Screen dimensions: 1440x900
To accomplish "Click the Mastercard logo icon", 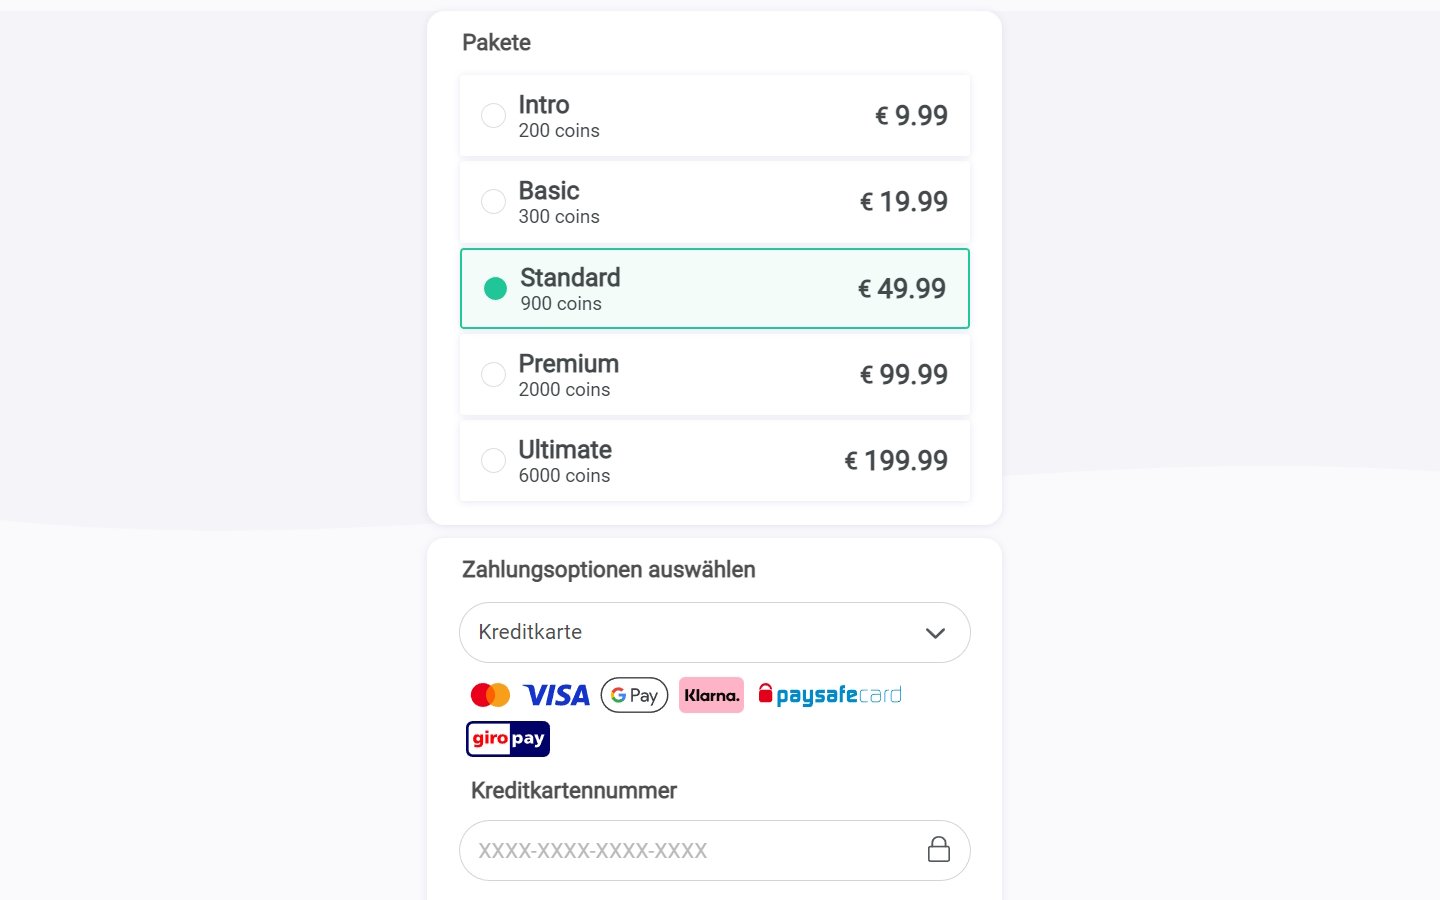I will pyautogui.click(x=490, y=695).
